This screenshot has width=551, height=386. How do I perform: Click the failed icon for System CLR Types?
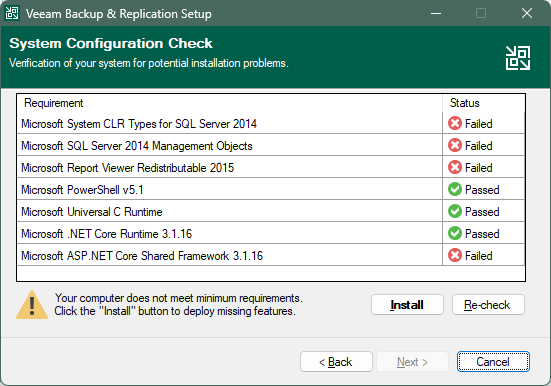point(455,123)
